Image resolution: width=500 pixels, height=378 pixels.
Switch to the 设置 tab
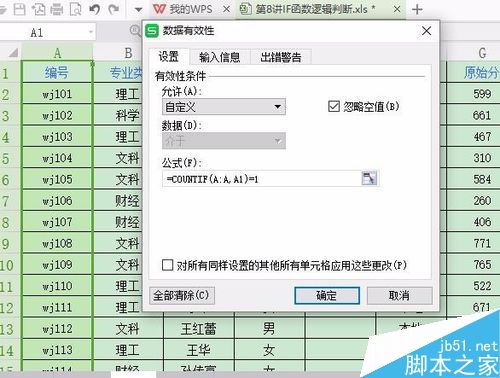click(169, 57)
